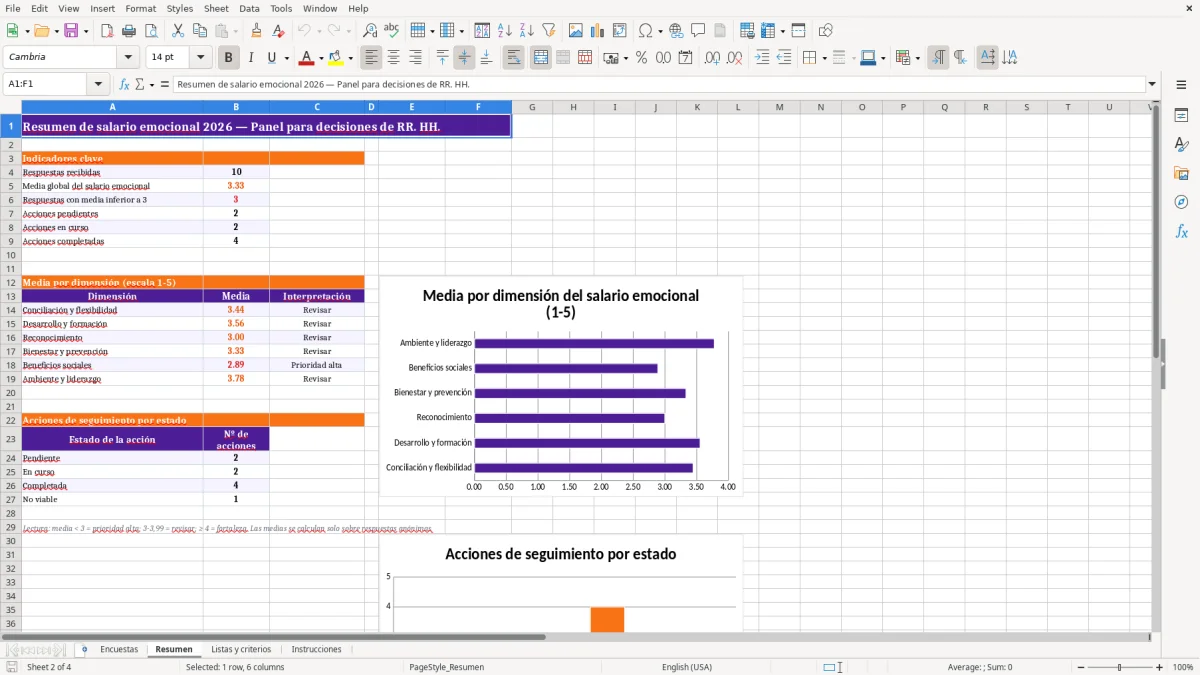Open Print Preview
1200x675 pixels.
[150, 31]
